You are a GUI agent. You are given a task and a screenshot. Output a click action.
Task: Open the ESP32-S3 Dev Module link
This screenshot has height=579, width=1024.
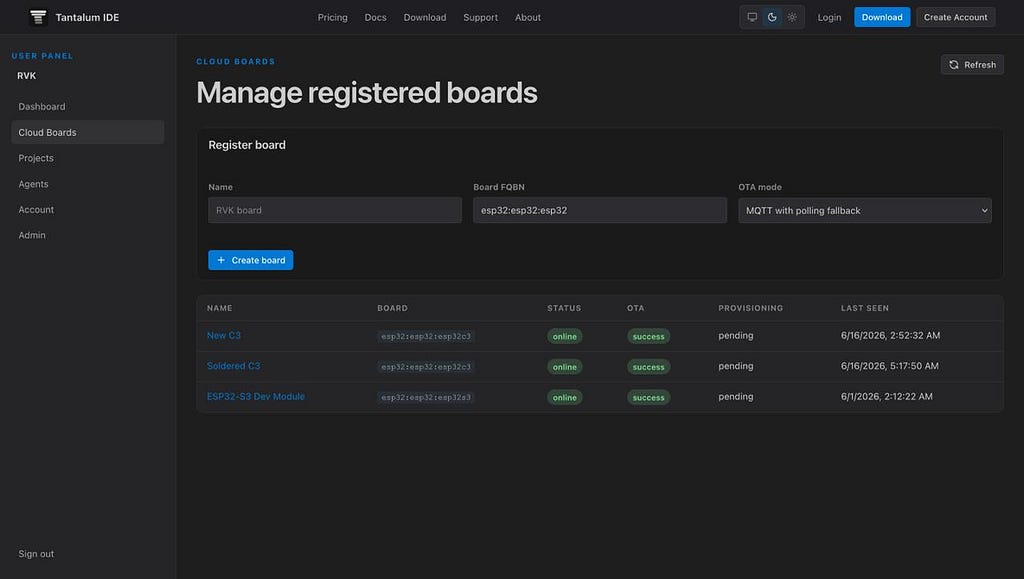coord(255,396)
